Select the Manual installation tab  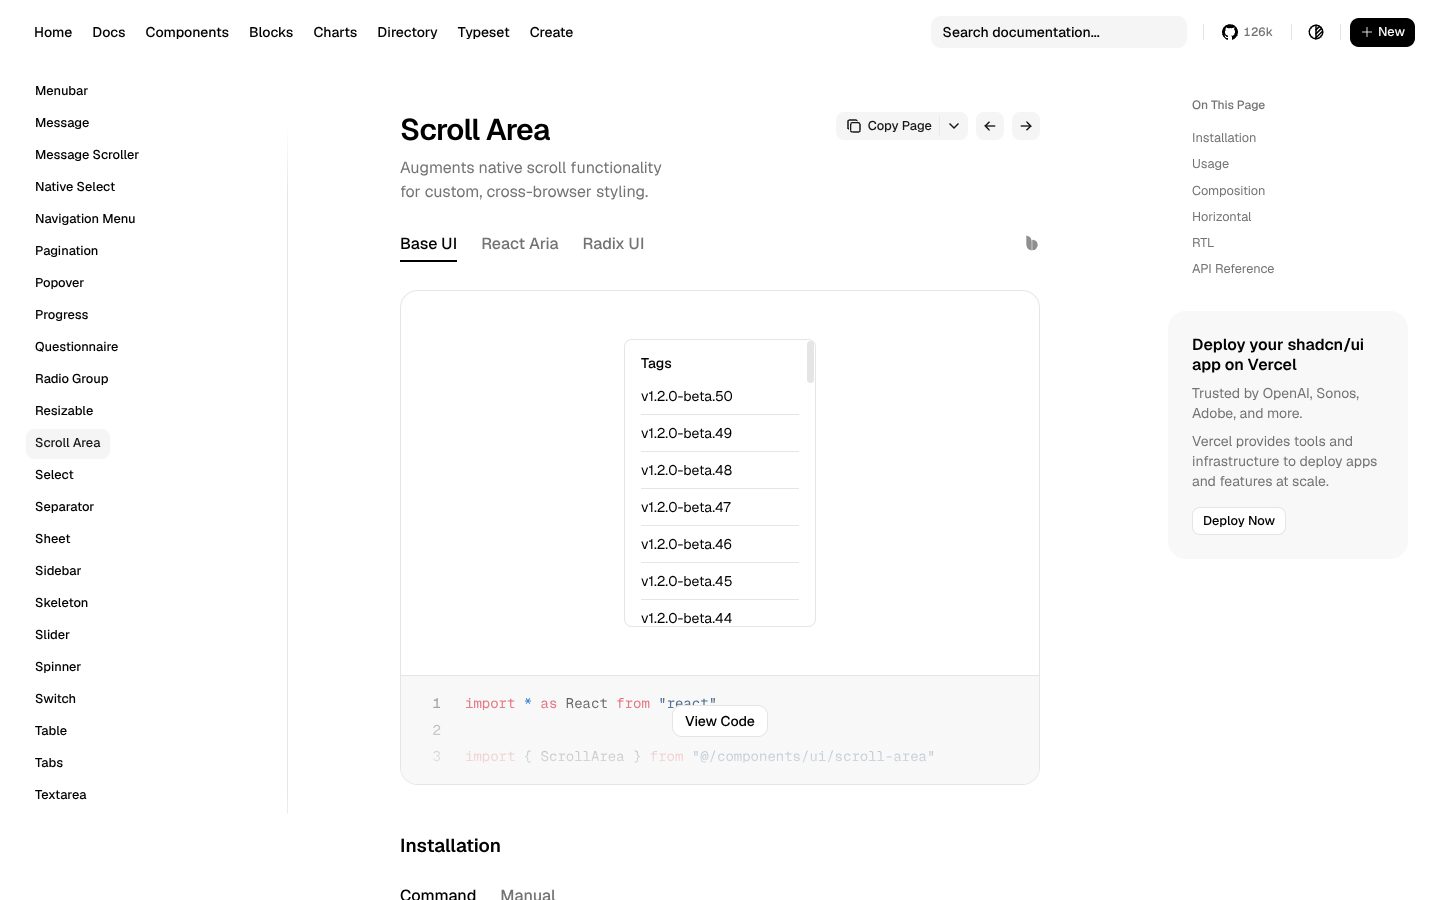[x=527, y=894]
